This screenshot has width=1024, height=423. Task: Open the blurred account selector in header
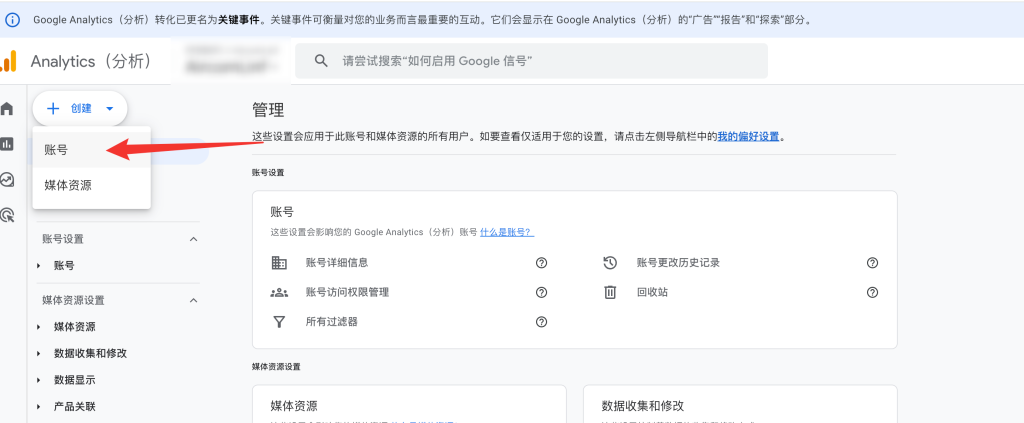(232, 59)
